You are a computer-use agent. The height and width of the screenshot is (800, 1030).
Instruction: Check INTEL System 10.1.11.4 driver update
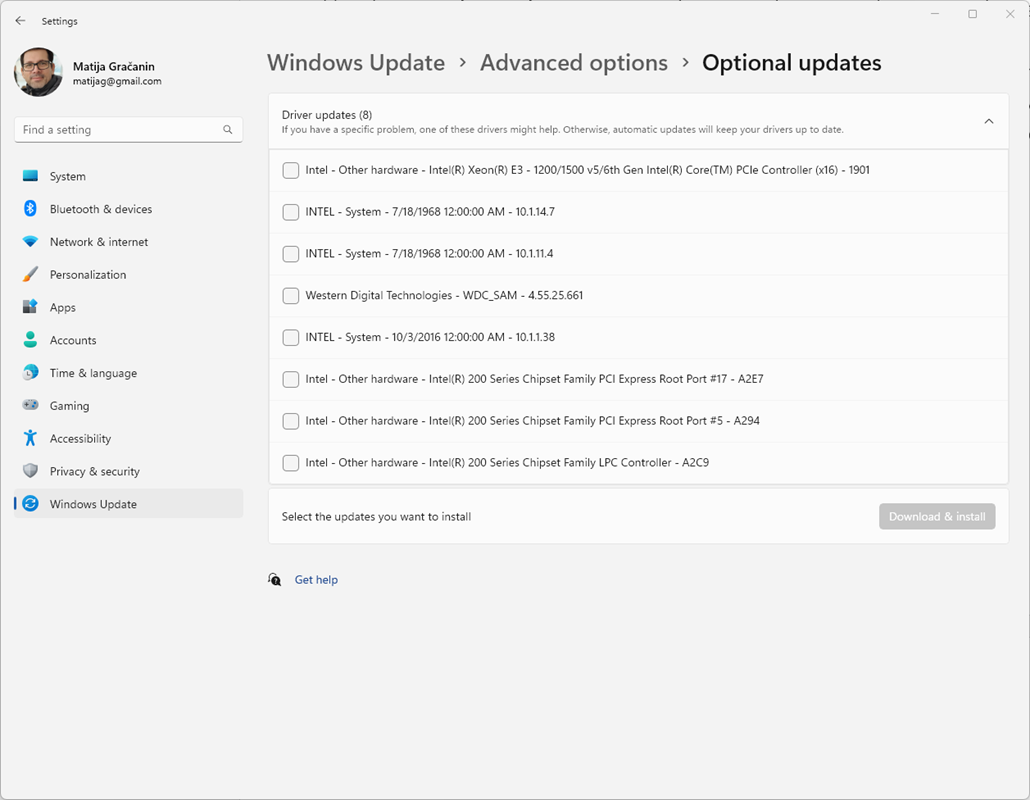[x=290, y=254]
